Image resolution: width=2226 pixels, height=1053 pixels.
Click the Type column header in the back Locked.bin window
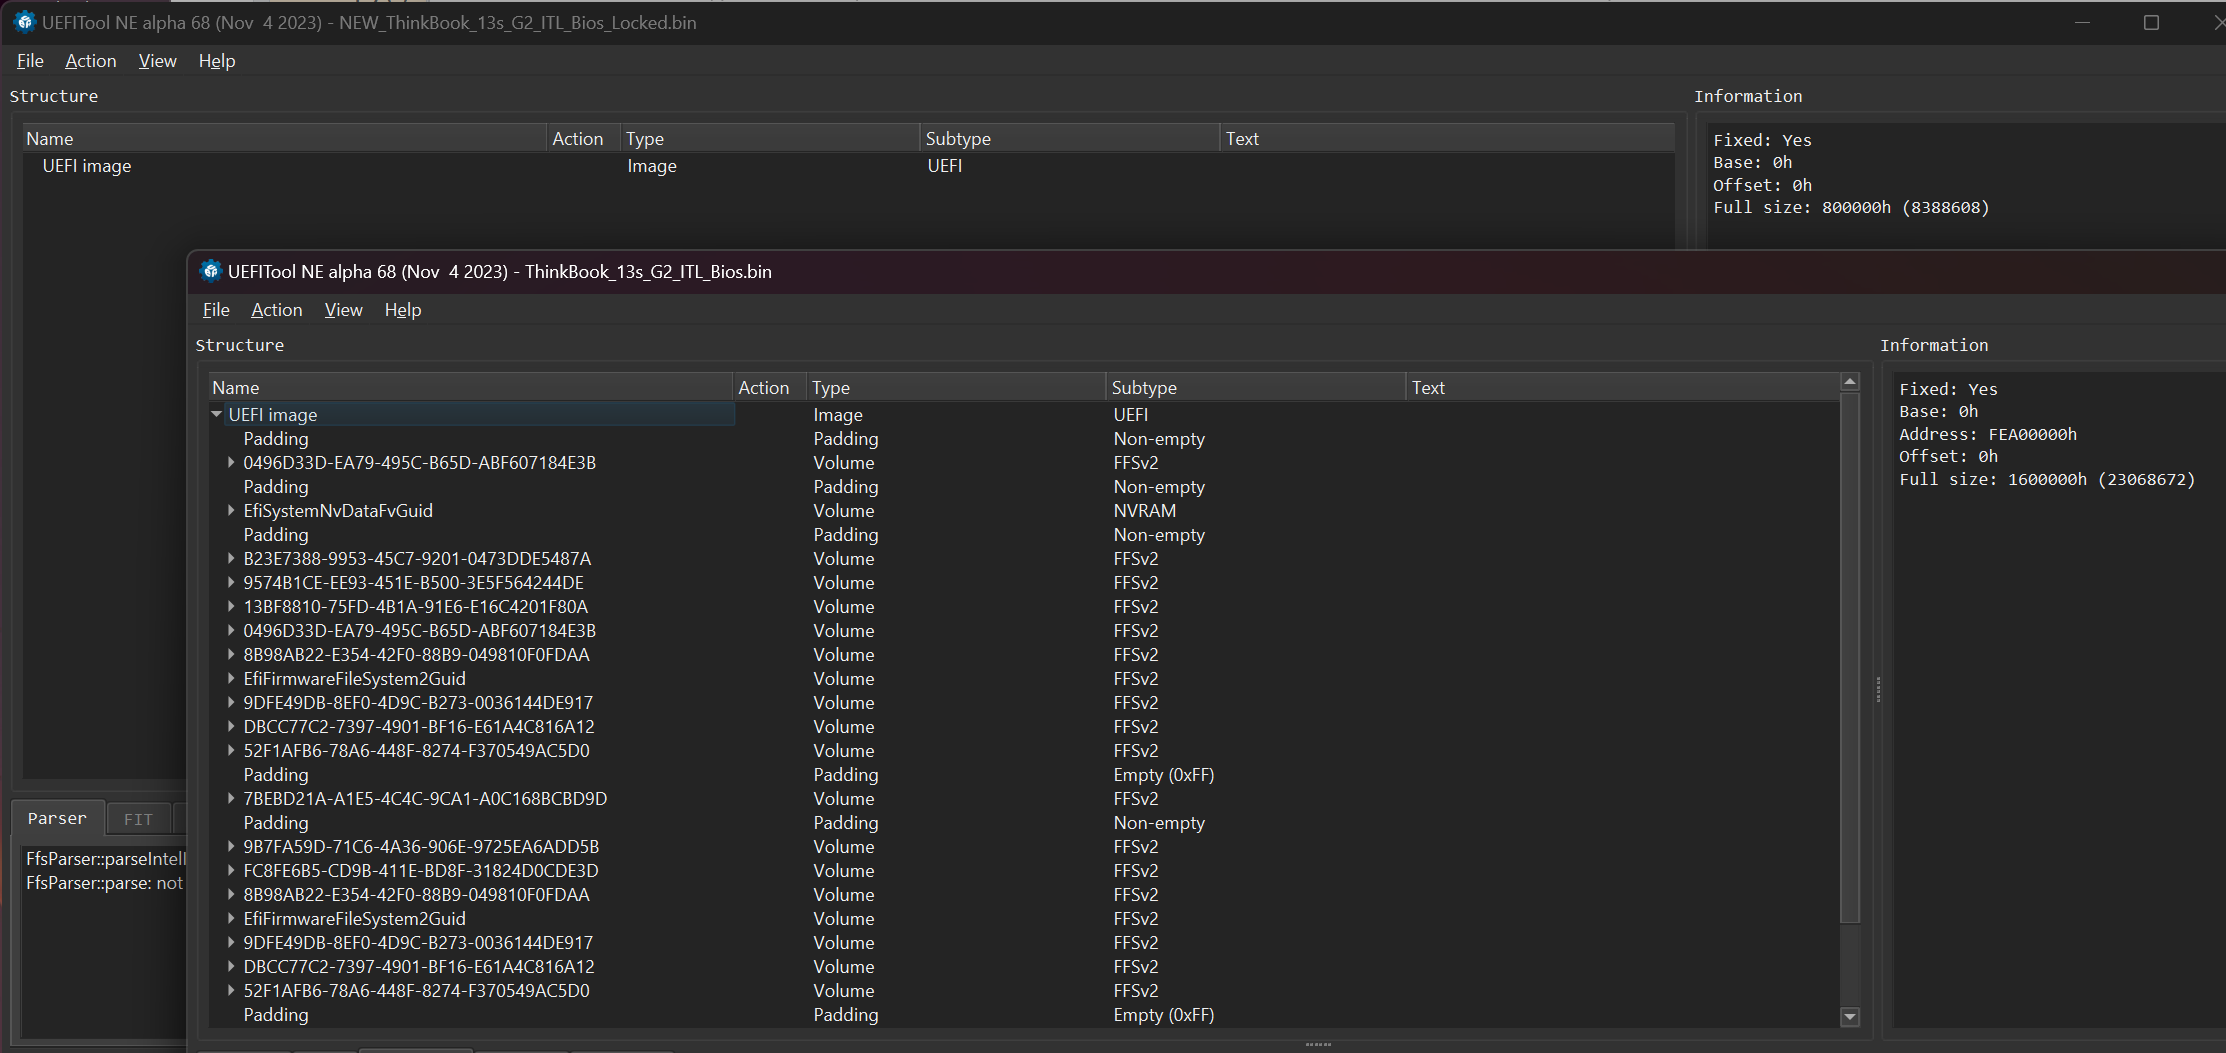769,138
